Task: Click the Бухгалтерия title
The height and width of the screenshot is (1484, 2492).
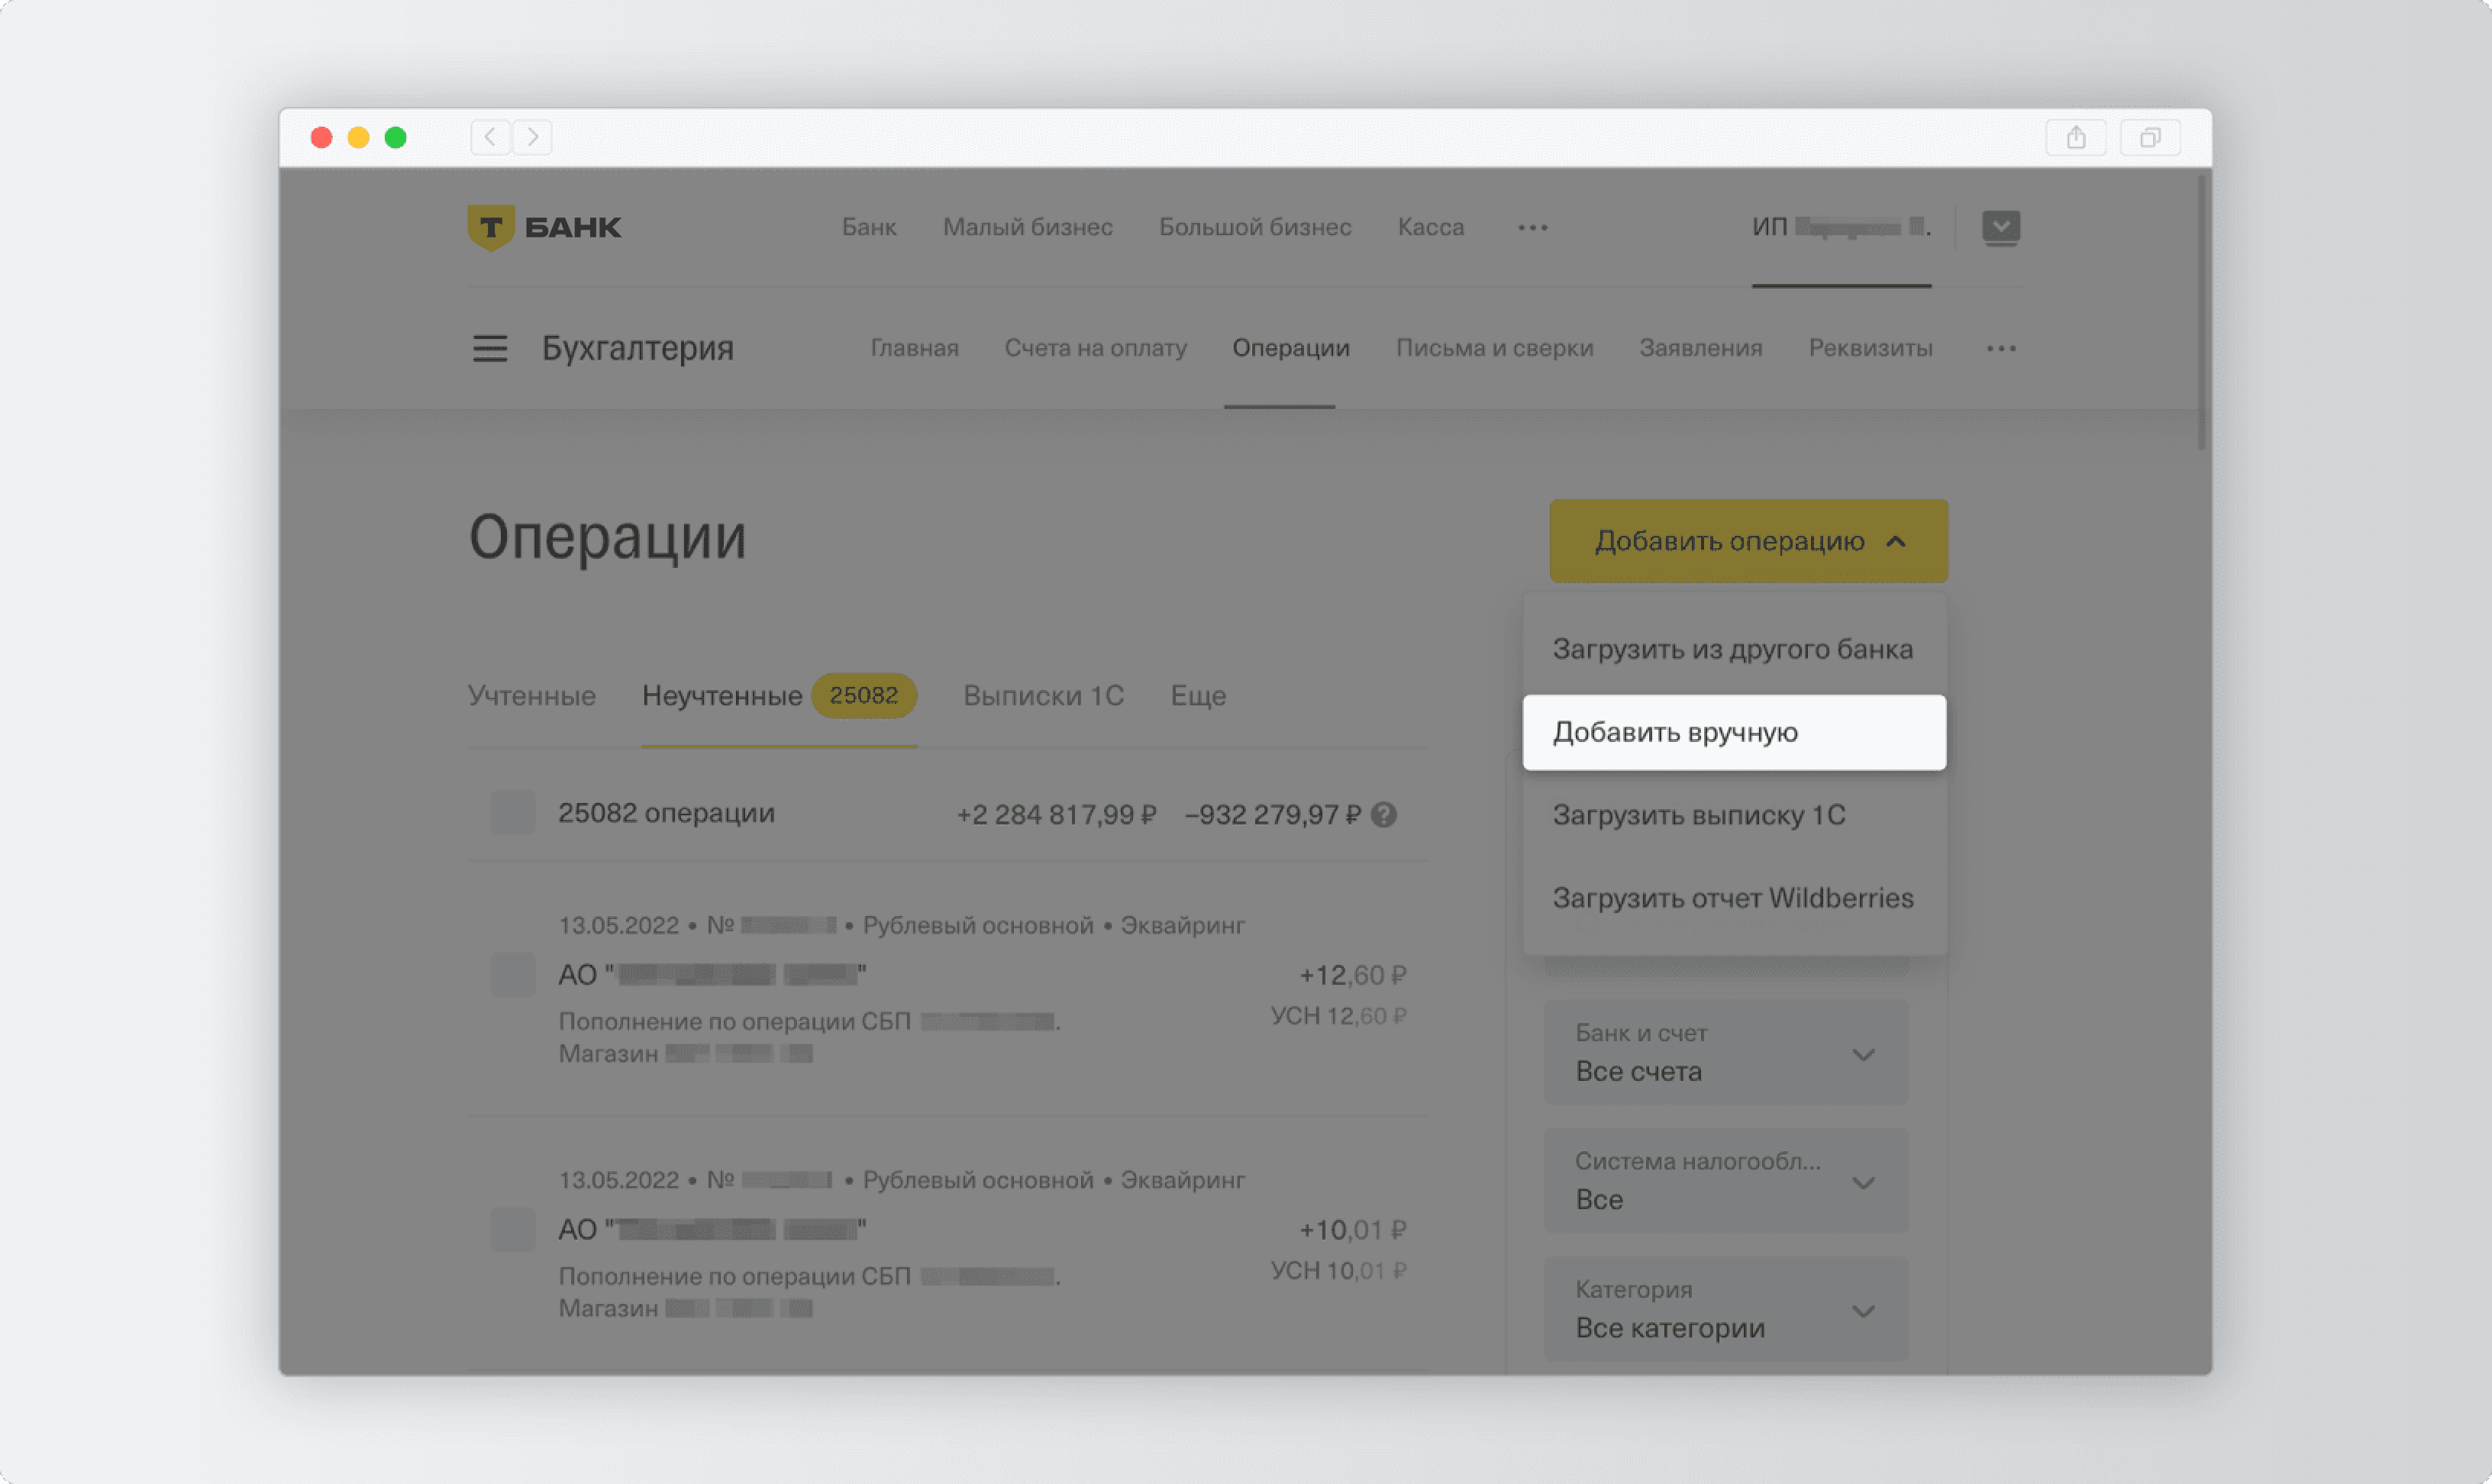Action: (637, 348)
